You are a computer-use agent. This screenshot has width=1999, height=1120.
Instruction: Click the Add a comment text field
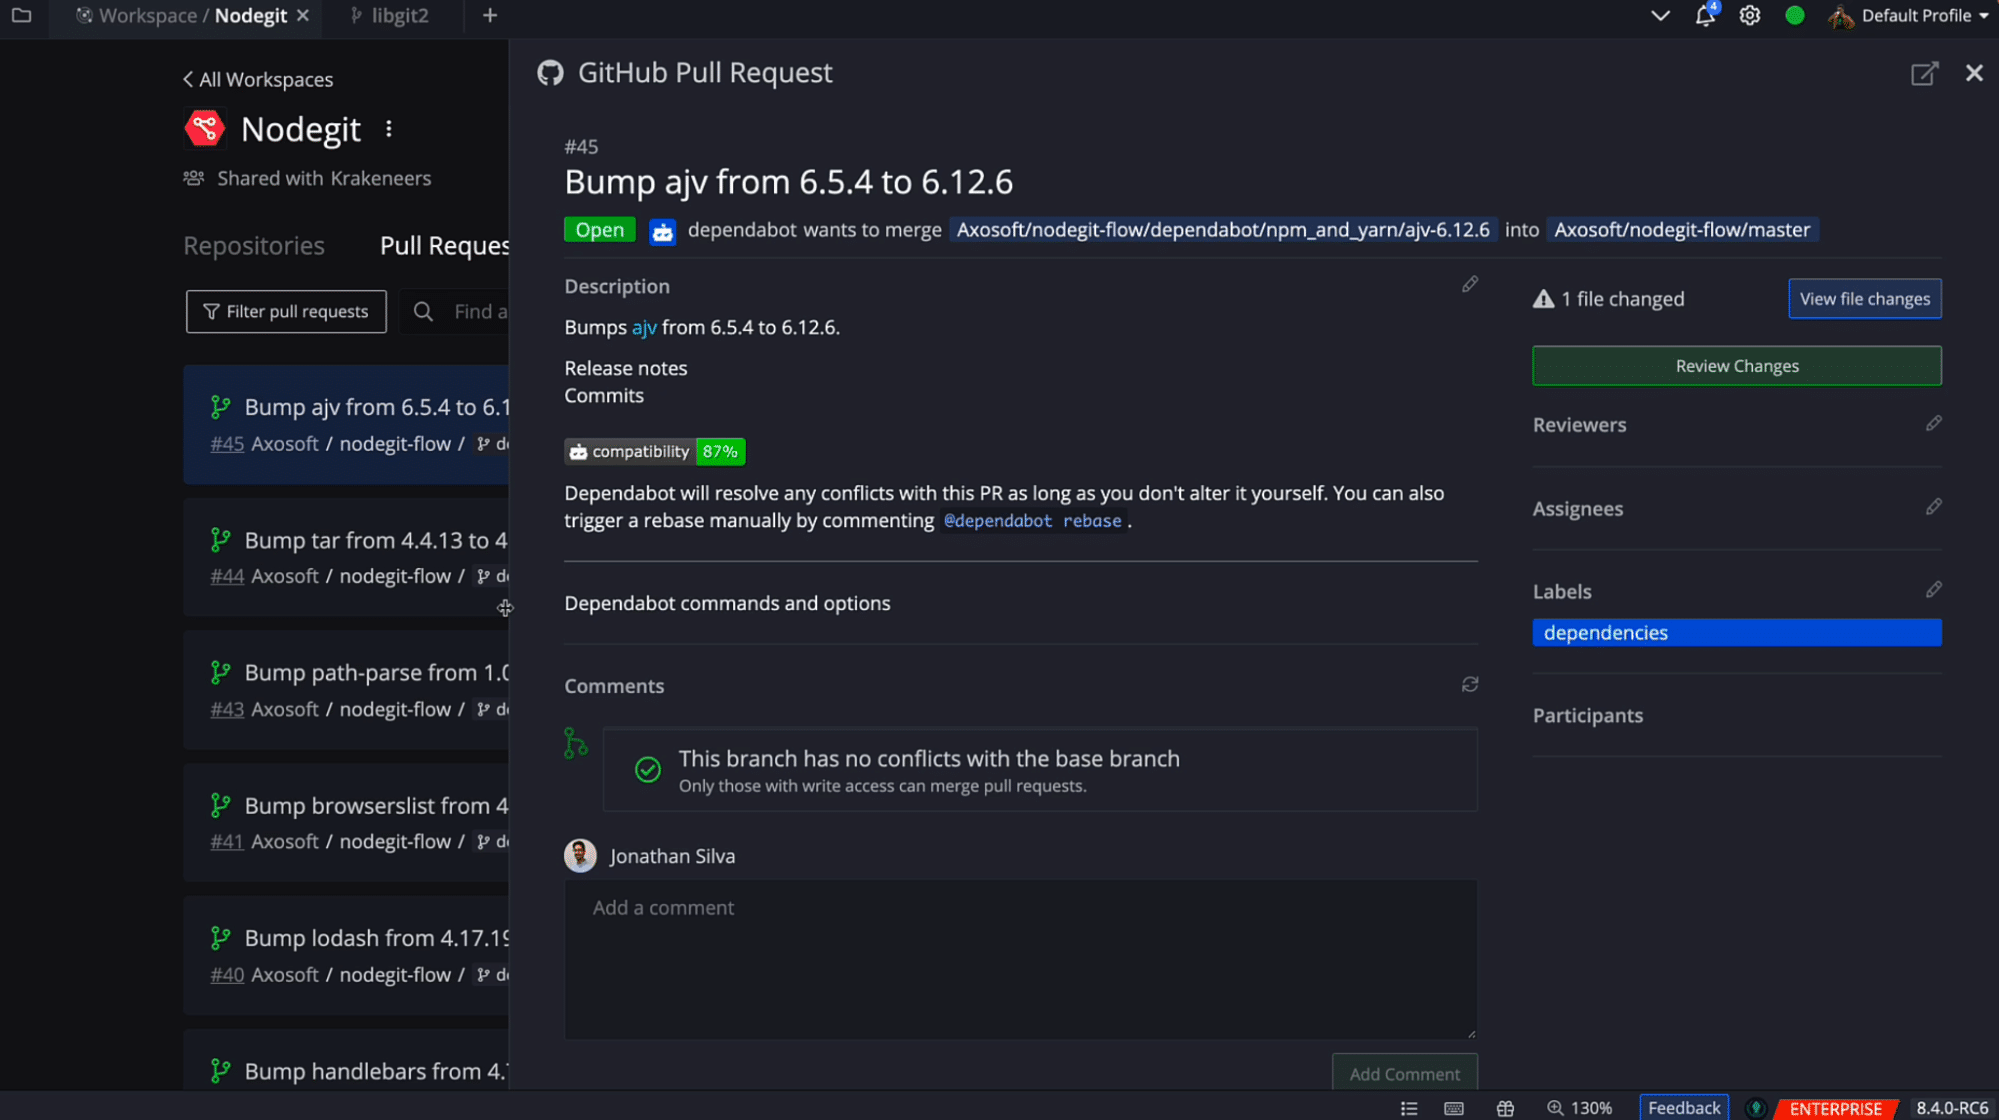coord(1020,955)
